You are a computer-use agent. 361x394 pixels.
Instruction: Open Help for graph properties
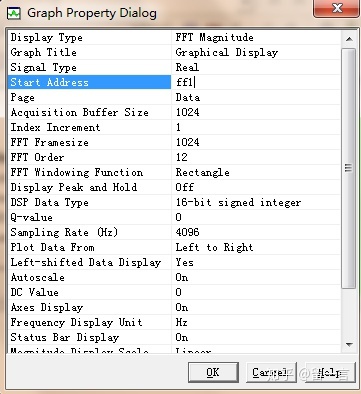[330, 372]
